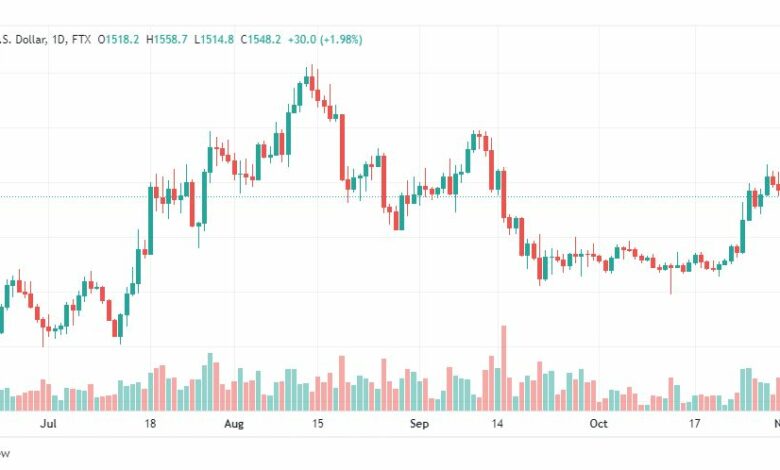Click the tallest red volume bar in mid-September
This screenshot has height=470, width=780.
503,368
